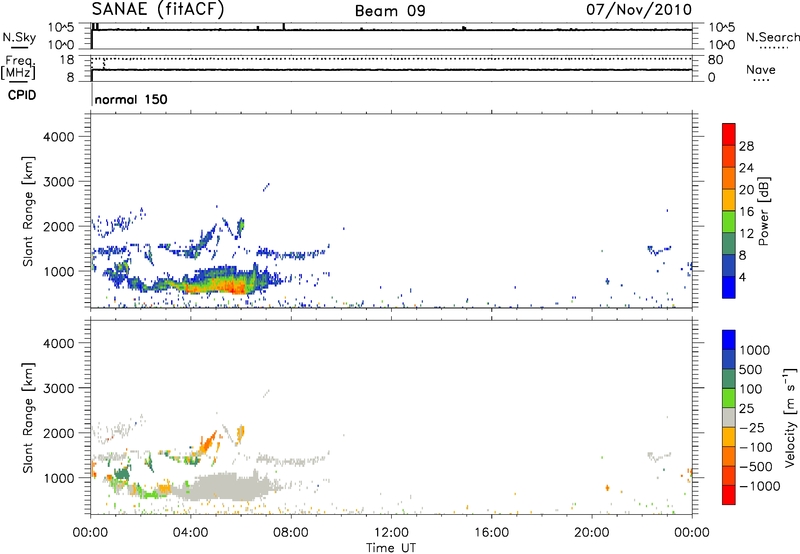
Task: Click the 08:00 time tick label
Action: 291,533
